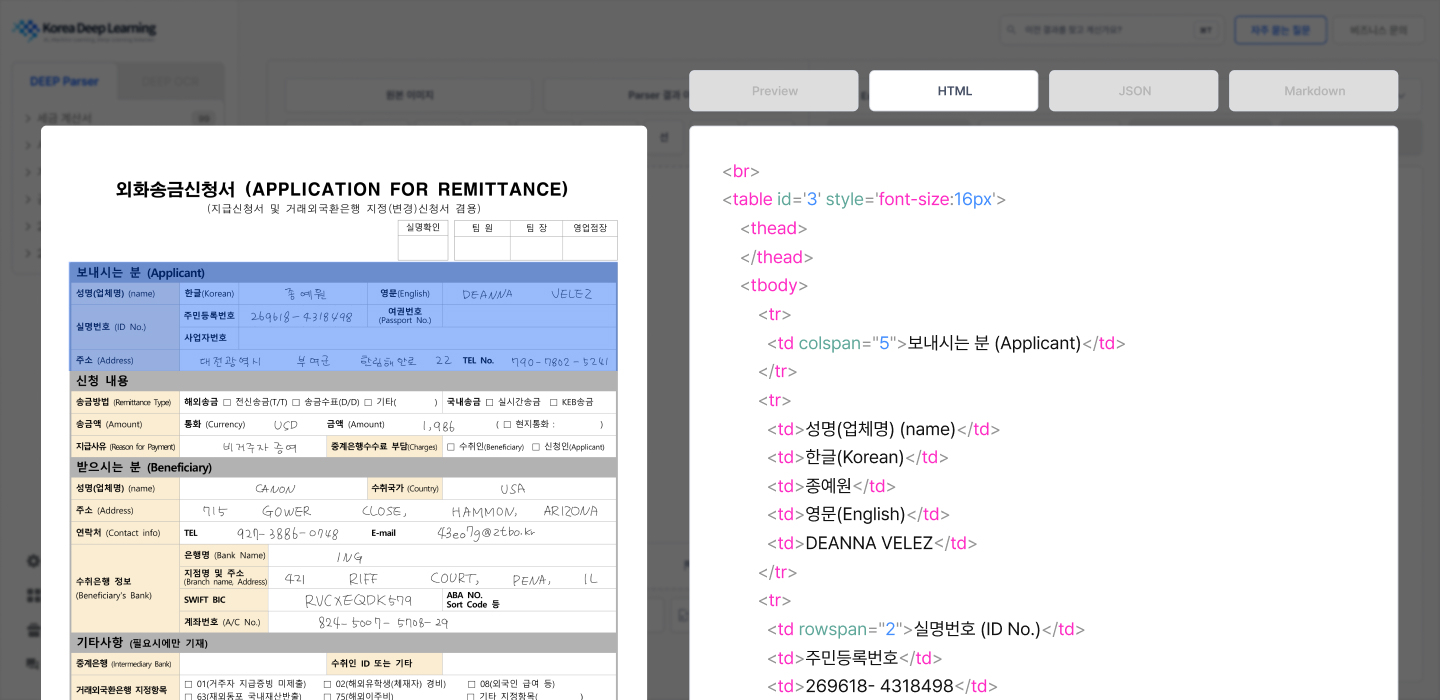1440x700 pixels.
Task: Open the JSON tab
Action: point(1134,91)
